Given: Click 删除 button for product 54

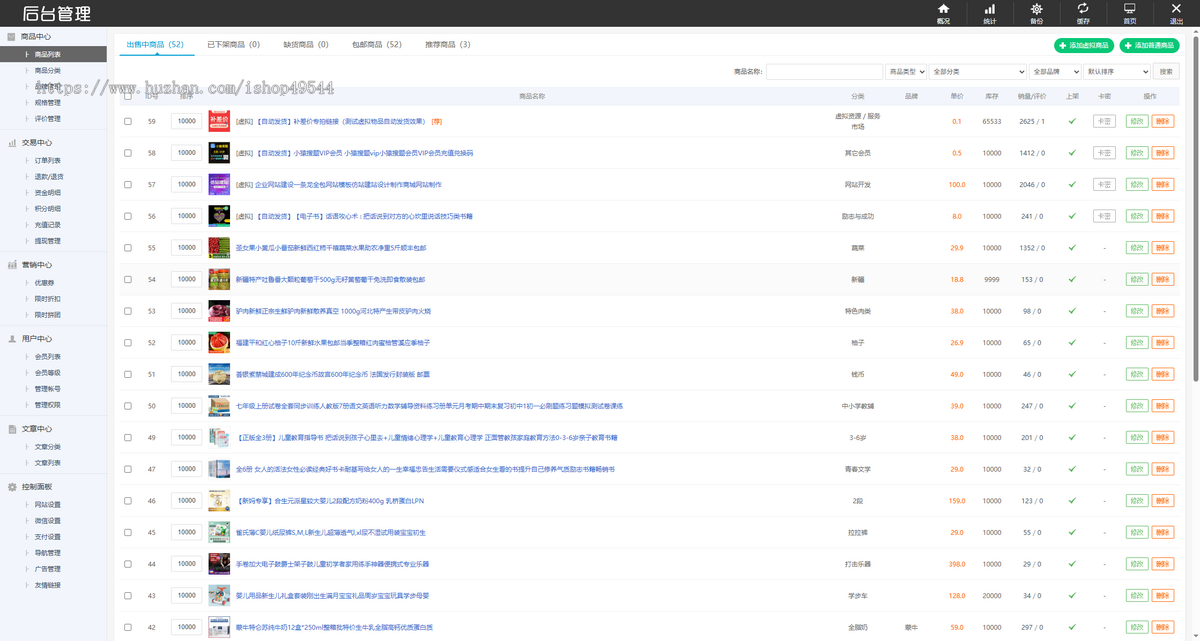Looking at the screenshot, I should click(x=1162, y=279).
